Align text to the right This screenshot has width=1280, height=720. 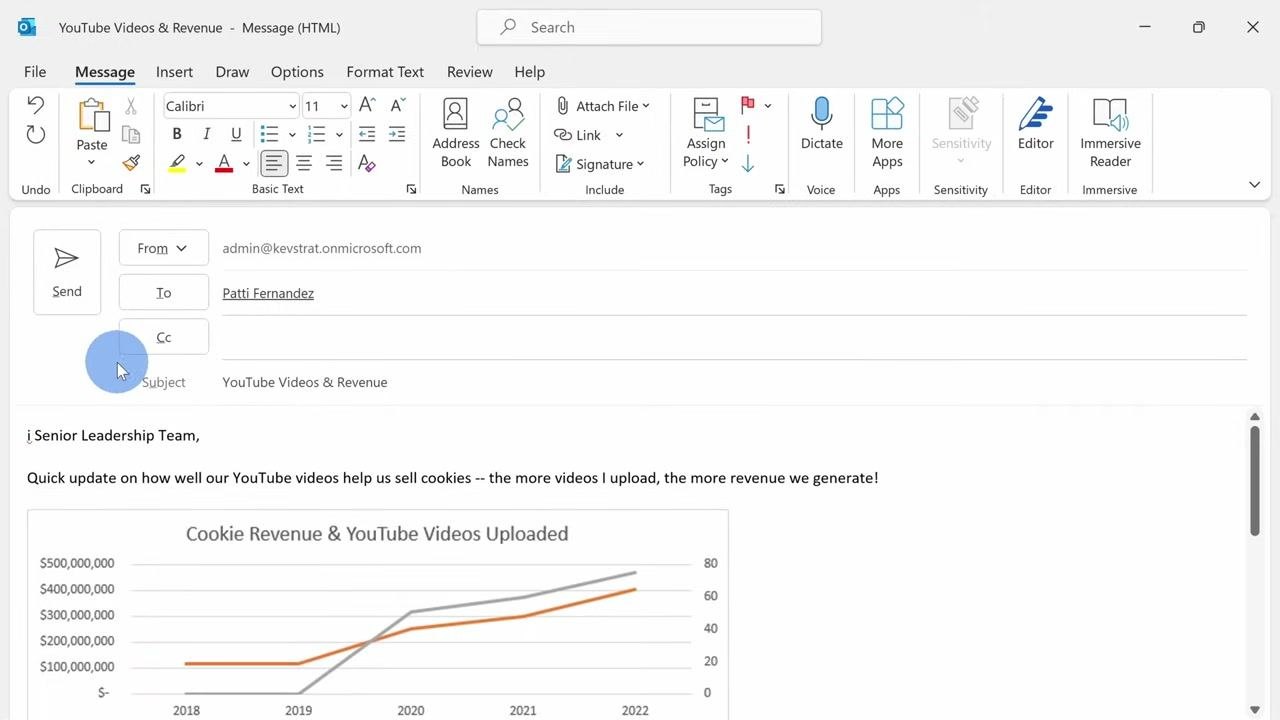[334, 163]
